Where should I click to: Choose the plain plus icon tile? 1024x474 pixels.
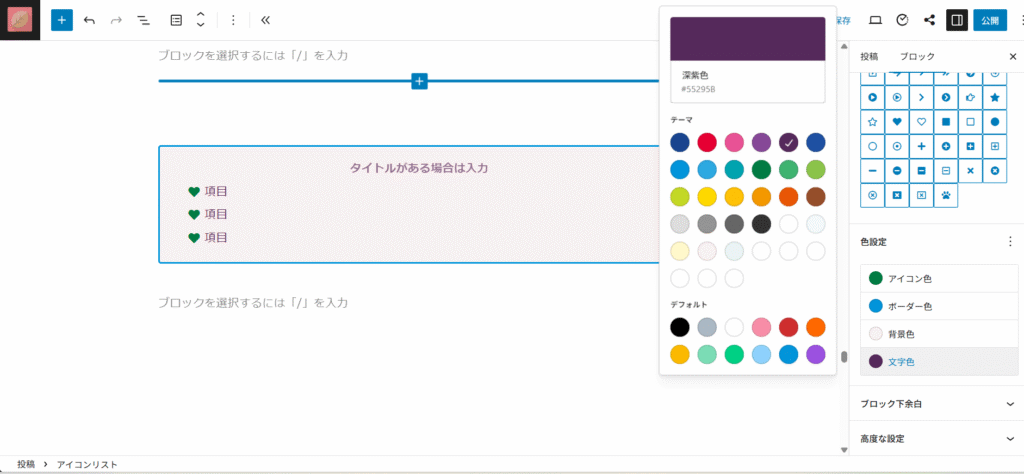click(921, 146)
